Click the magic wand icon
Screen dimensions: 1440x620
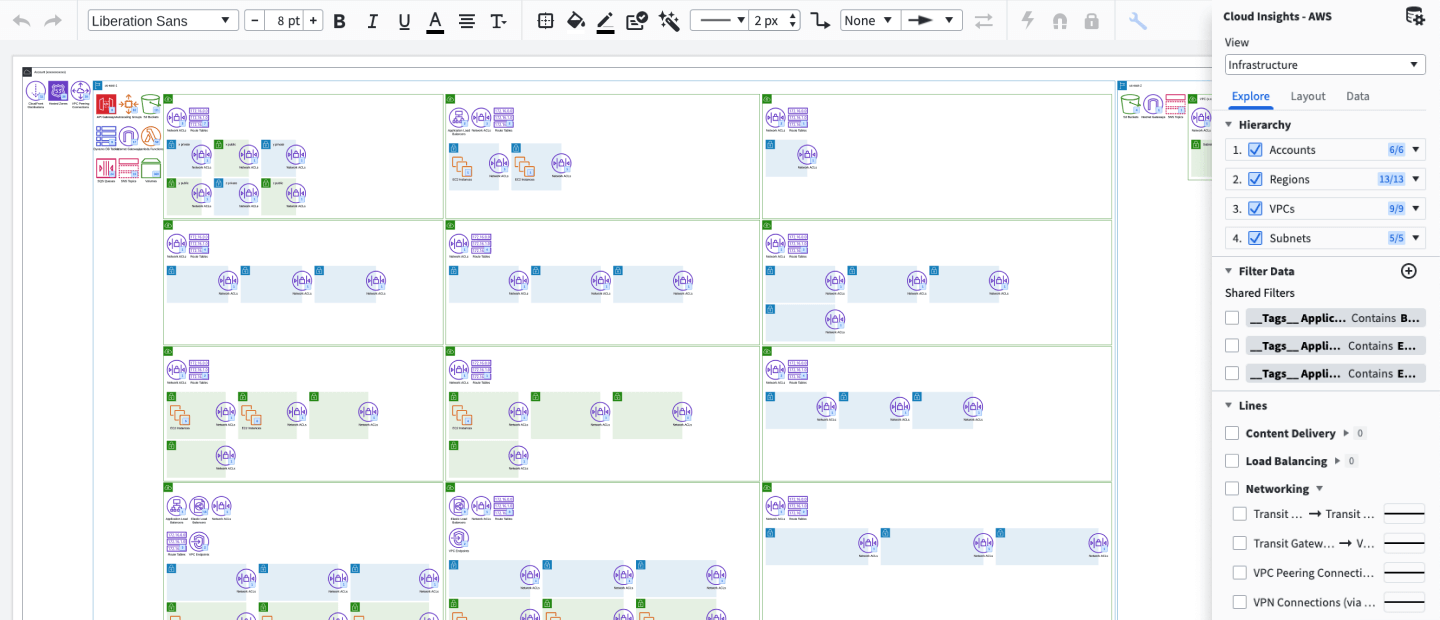[669, 21]
